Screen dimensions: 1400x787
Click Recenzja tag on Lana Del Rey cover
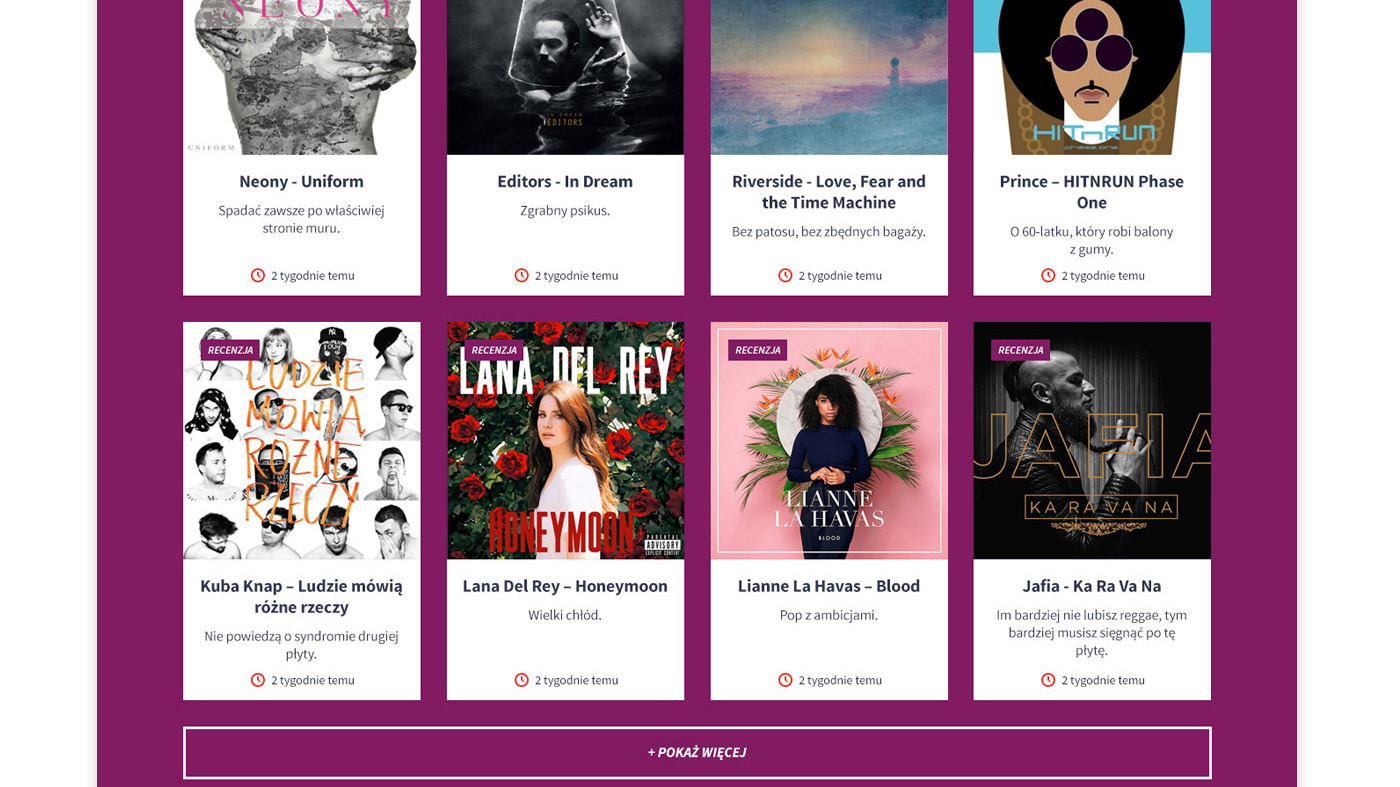pos(494,350)
